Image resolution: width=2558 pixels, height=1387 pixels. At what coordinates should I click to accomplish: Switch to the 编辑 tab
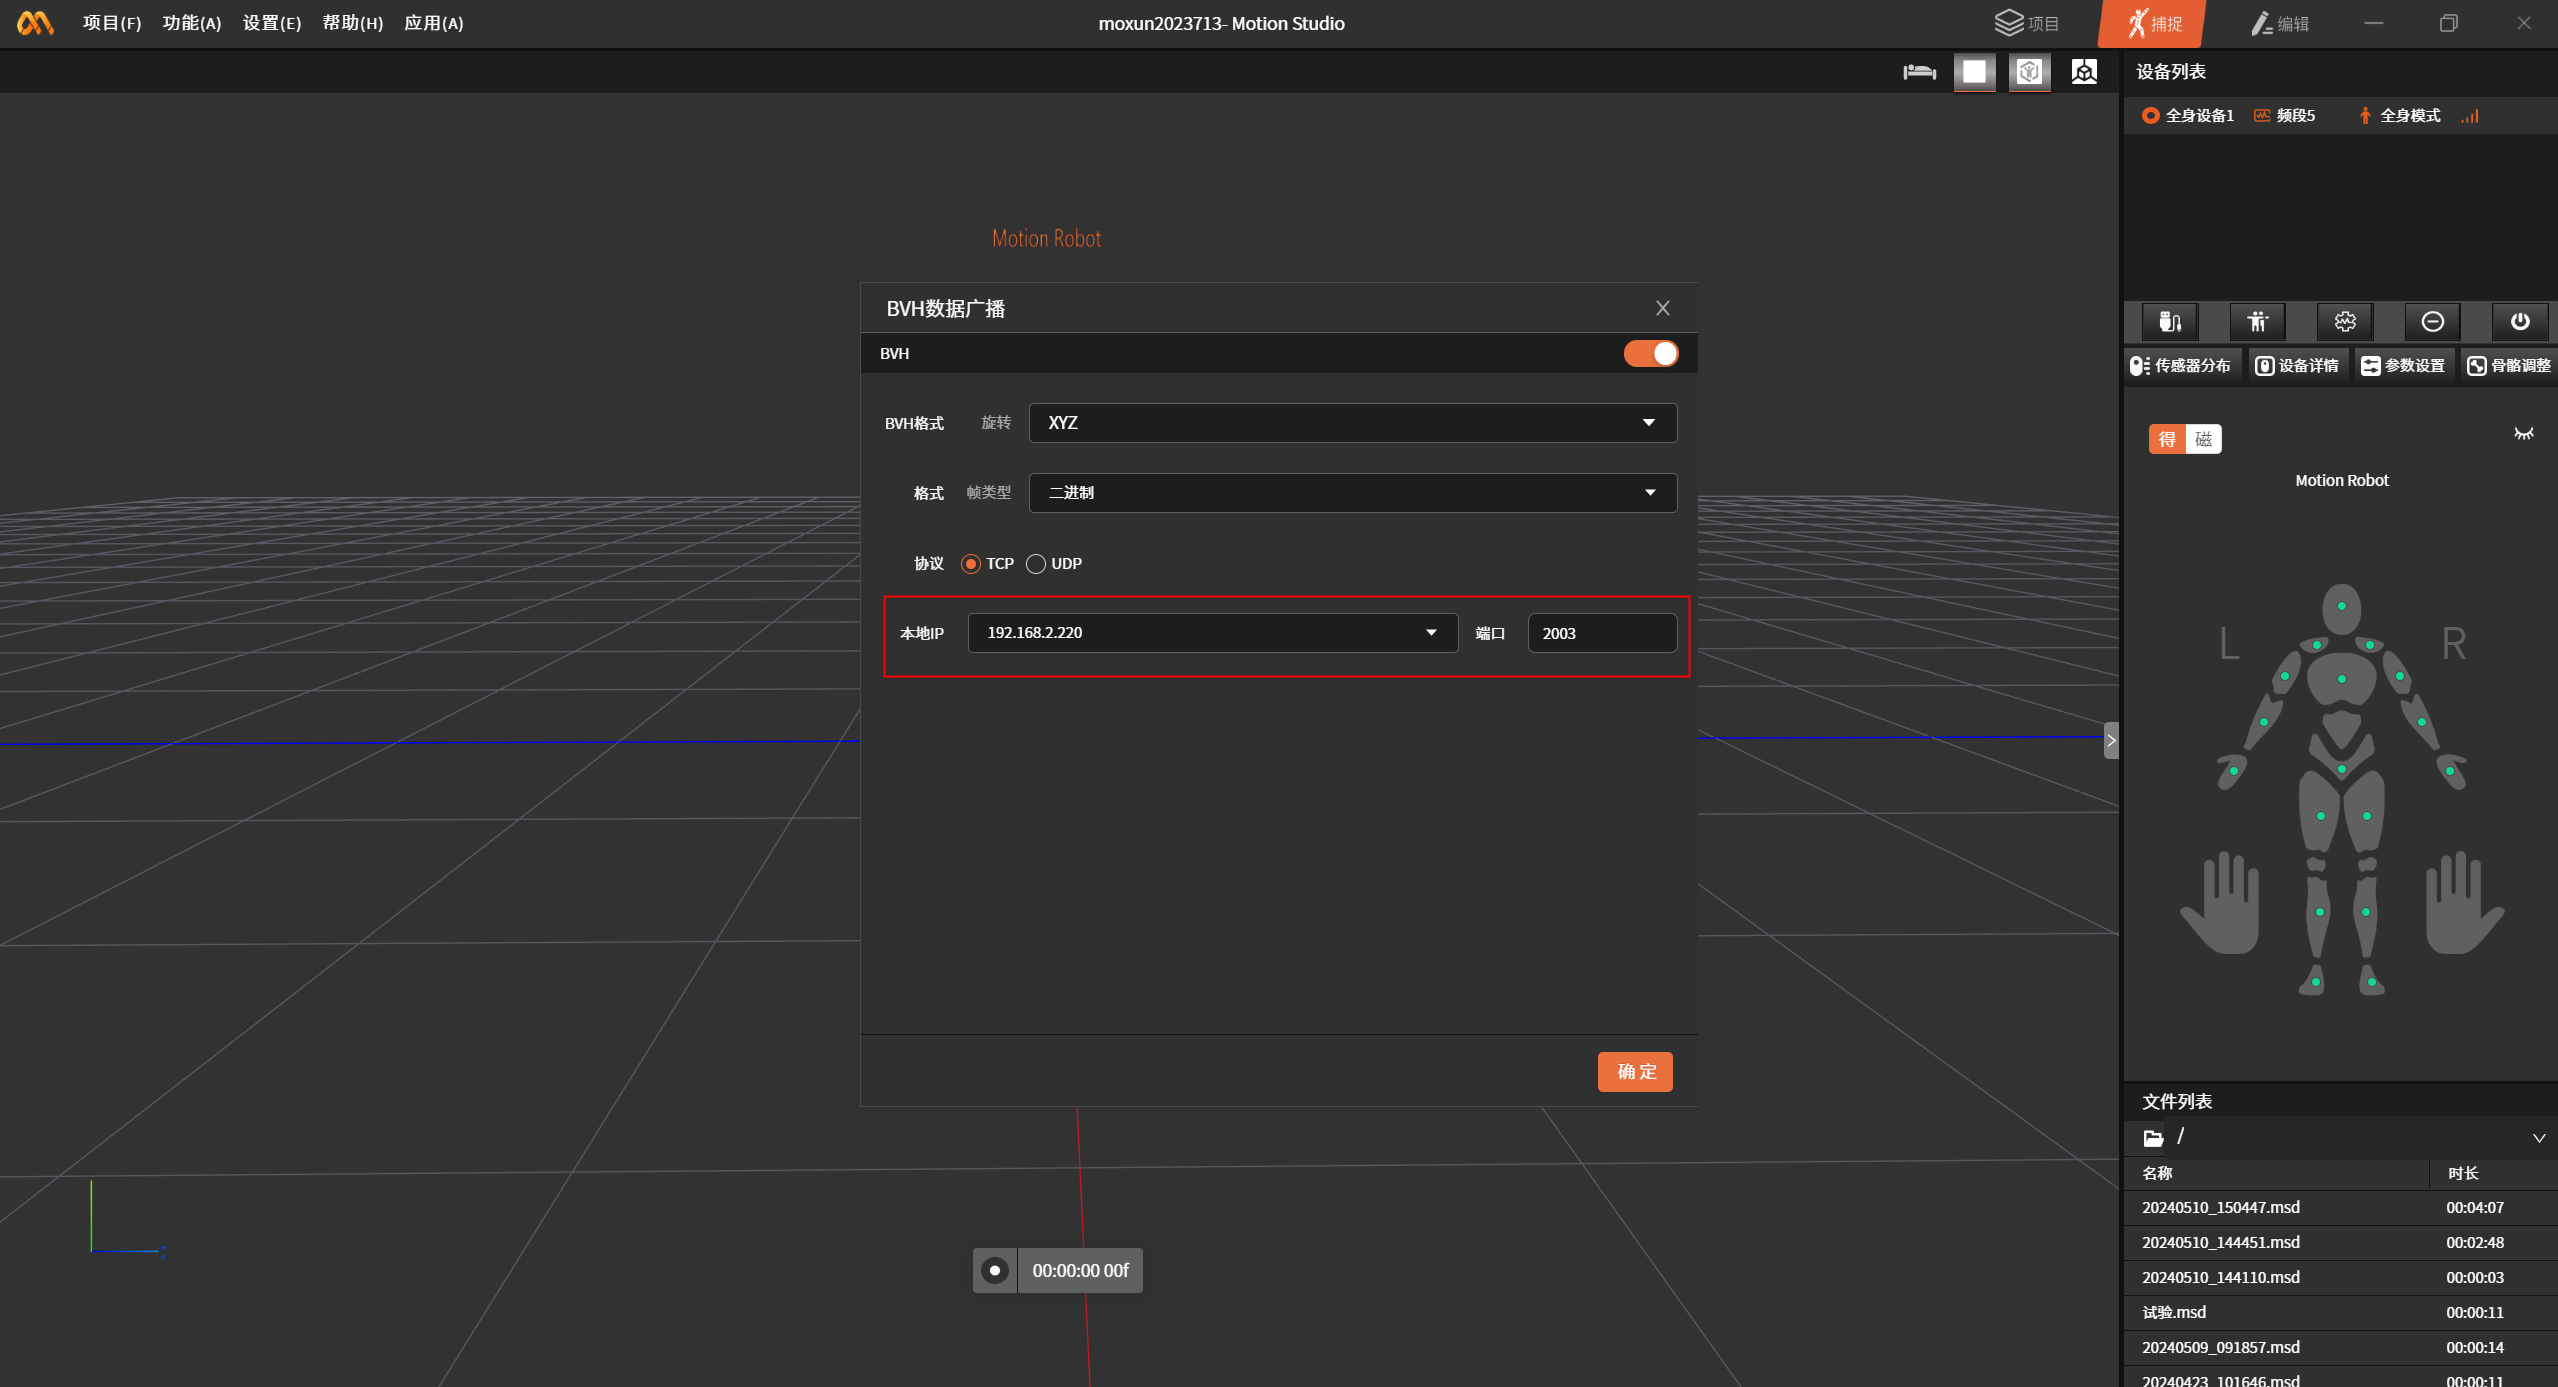coord(2280,23)
